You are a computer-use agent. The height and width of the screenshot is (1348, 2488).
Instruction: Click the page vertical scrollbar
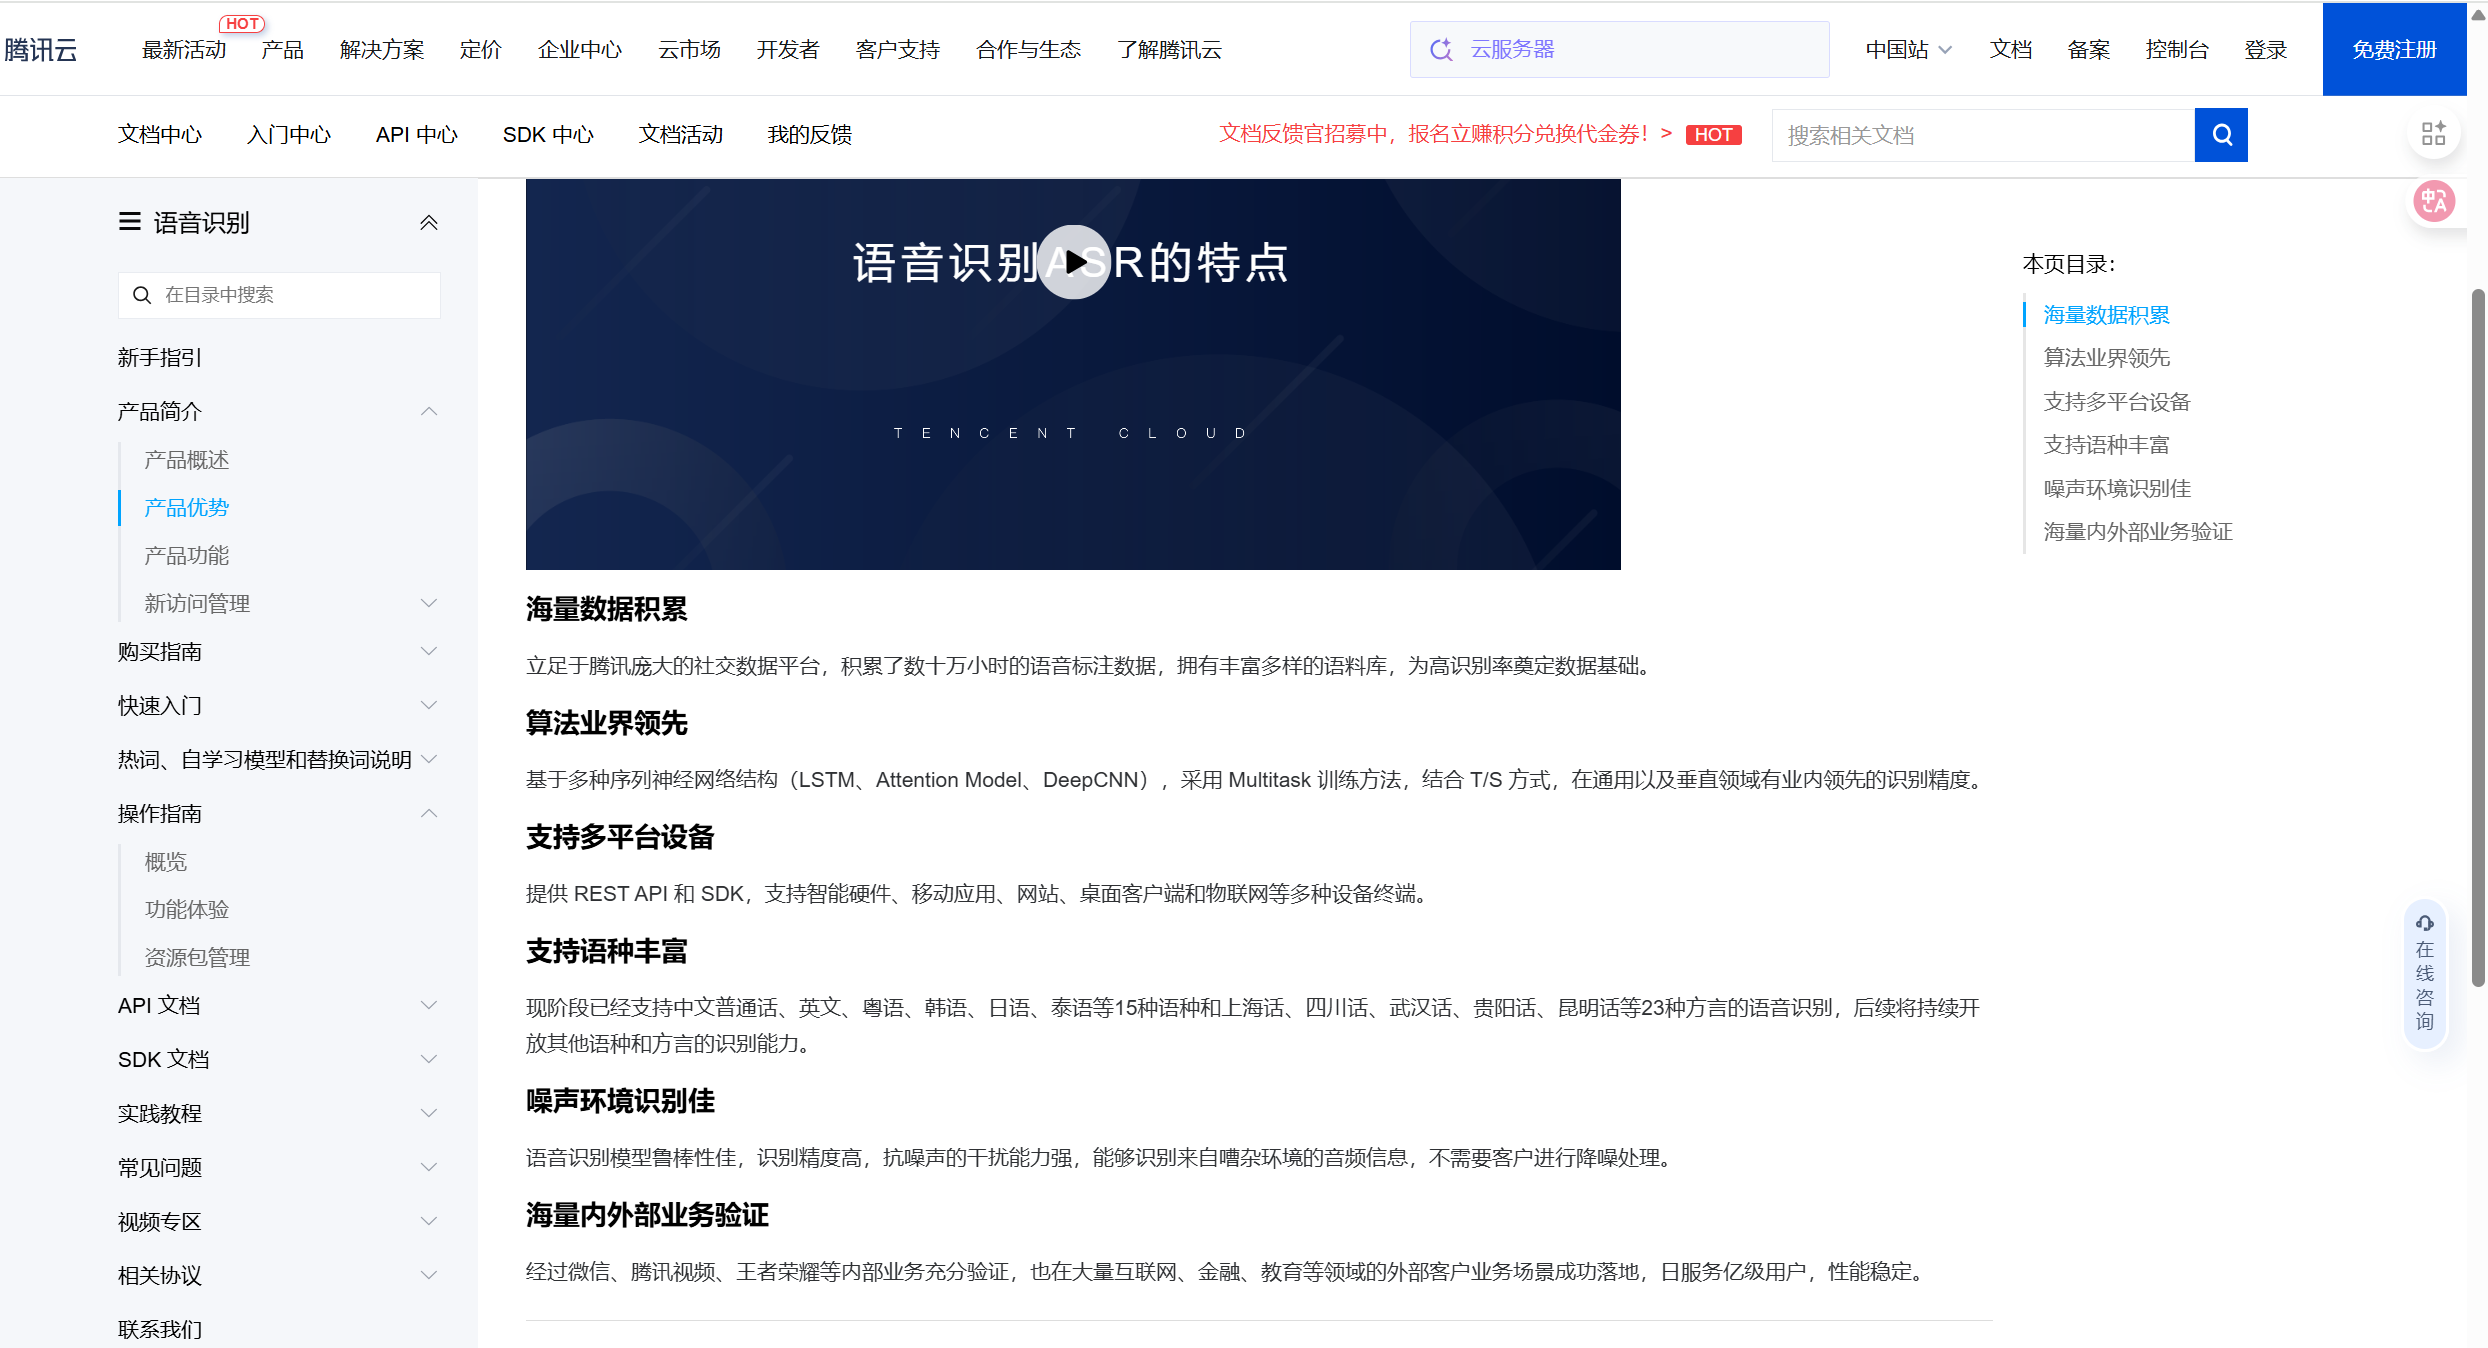(2477, 637)
